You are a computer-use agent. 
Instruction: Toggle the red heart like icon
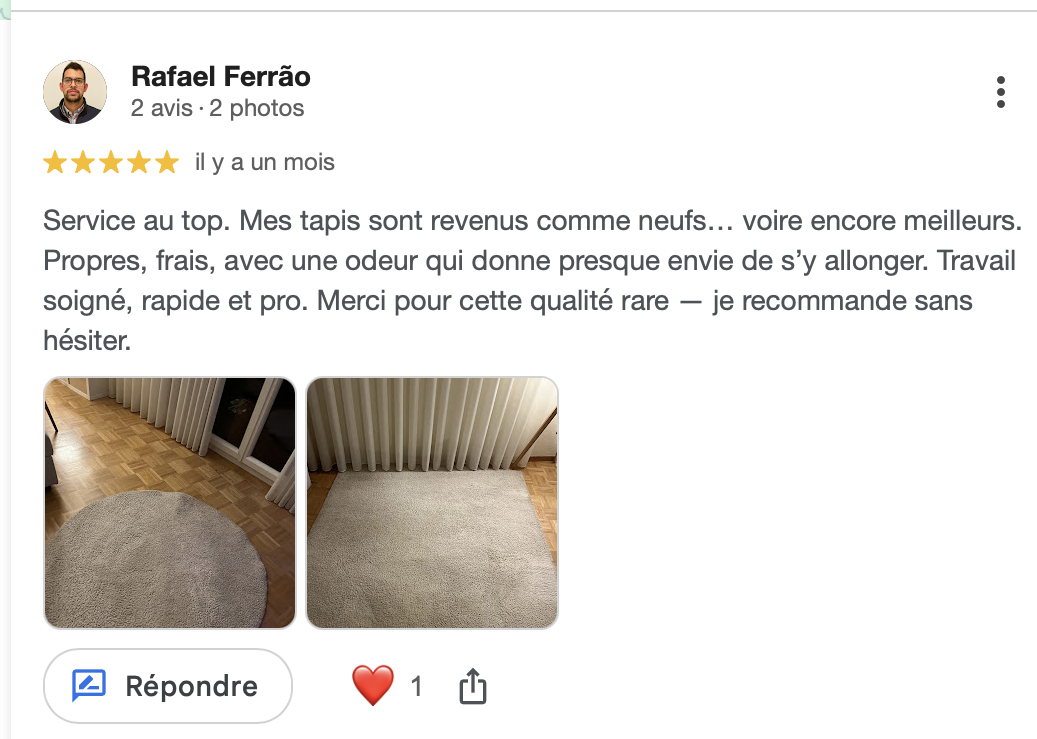pos(373,686)
